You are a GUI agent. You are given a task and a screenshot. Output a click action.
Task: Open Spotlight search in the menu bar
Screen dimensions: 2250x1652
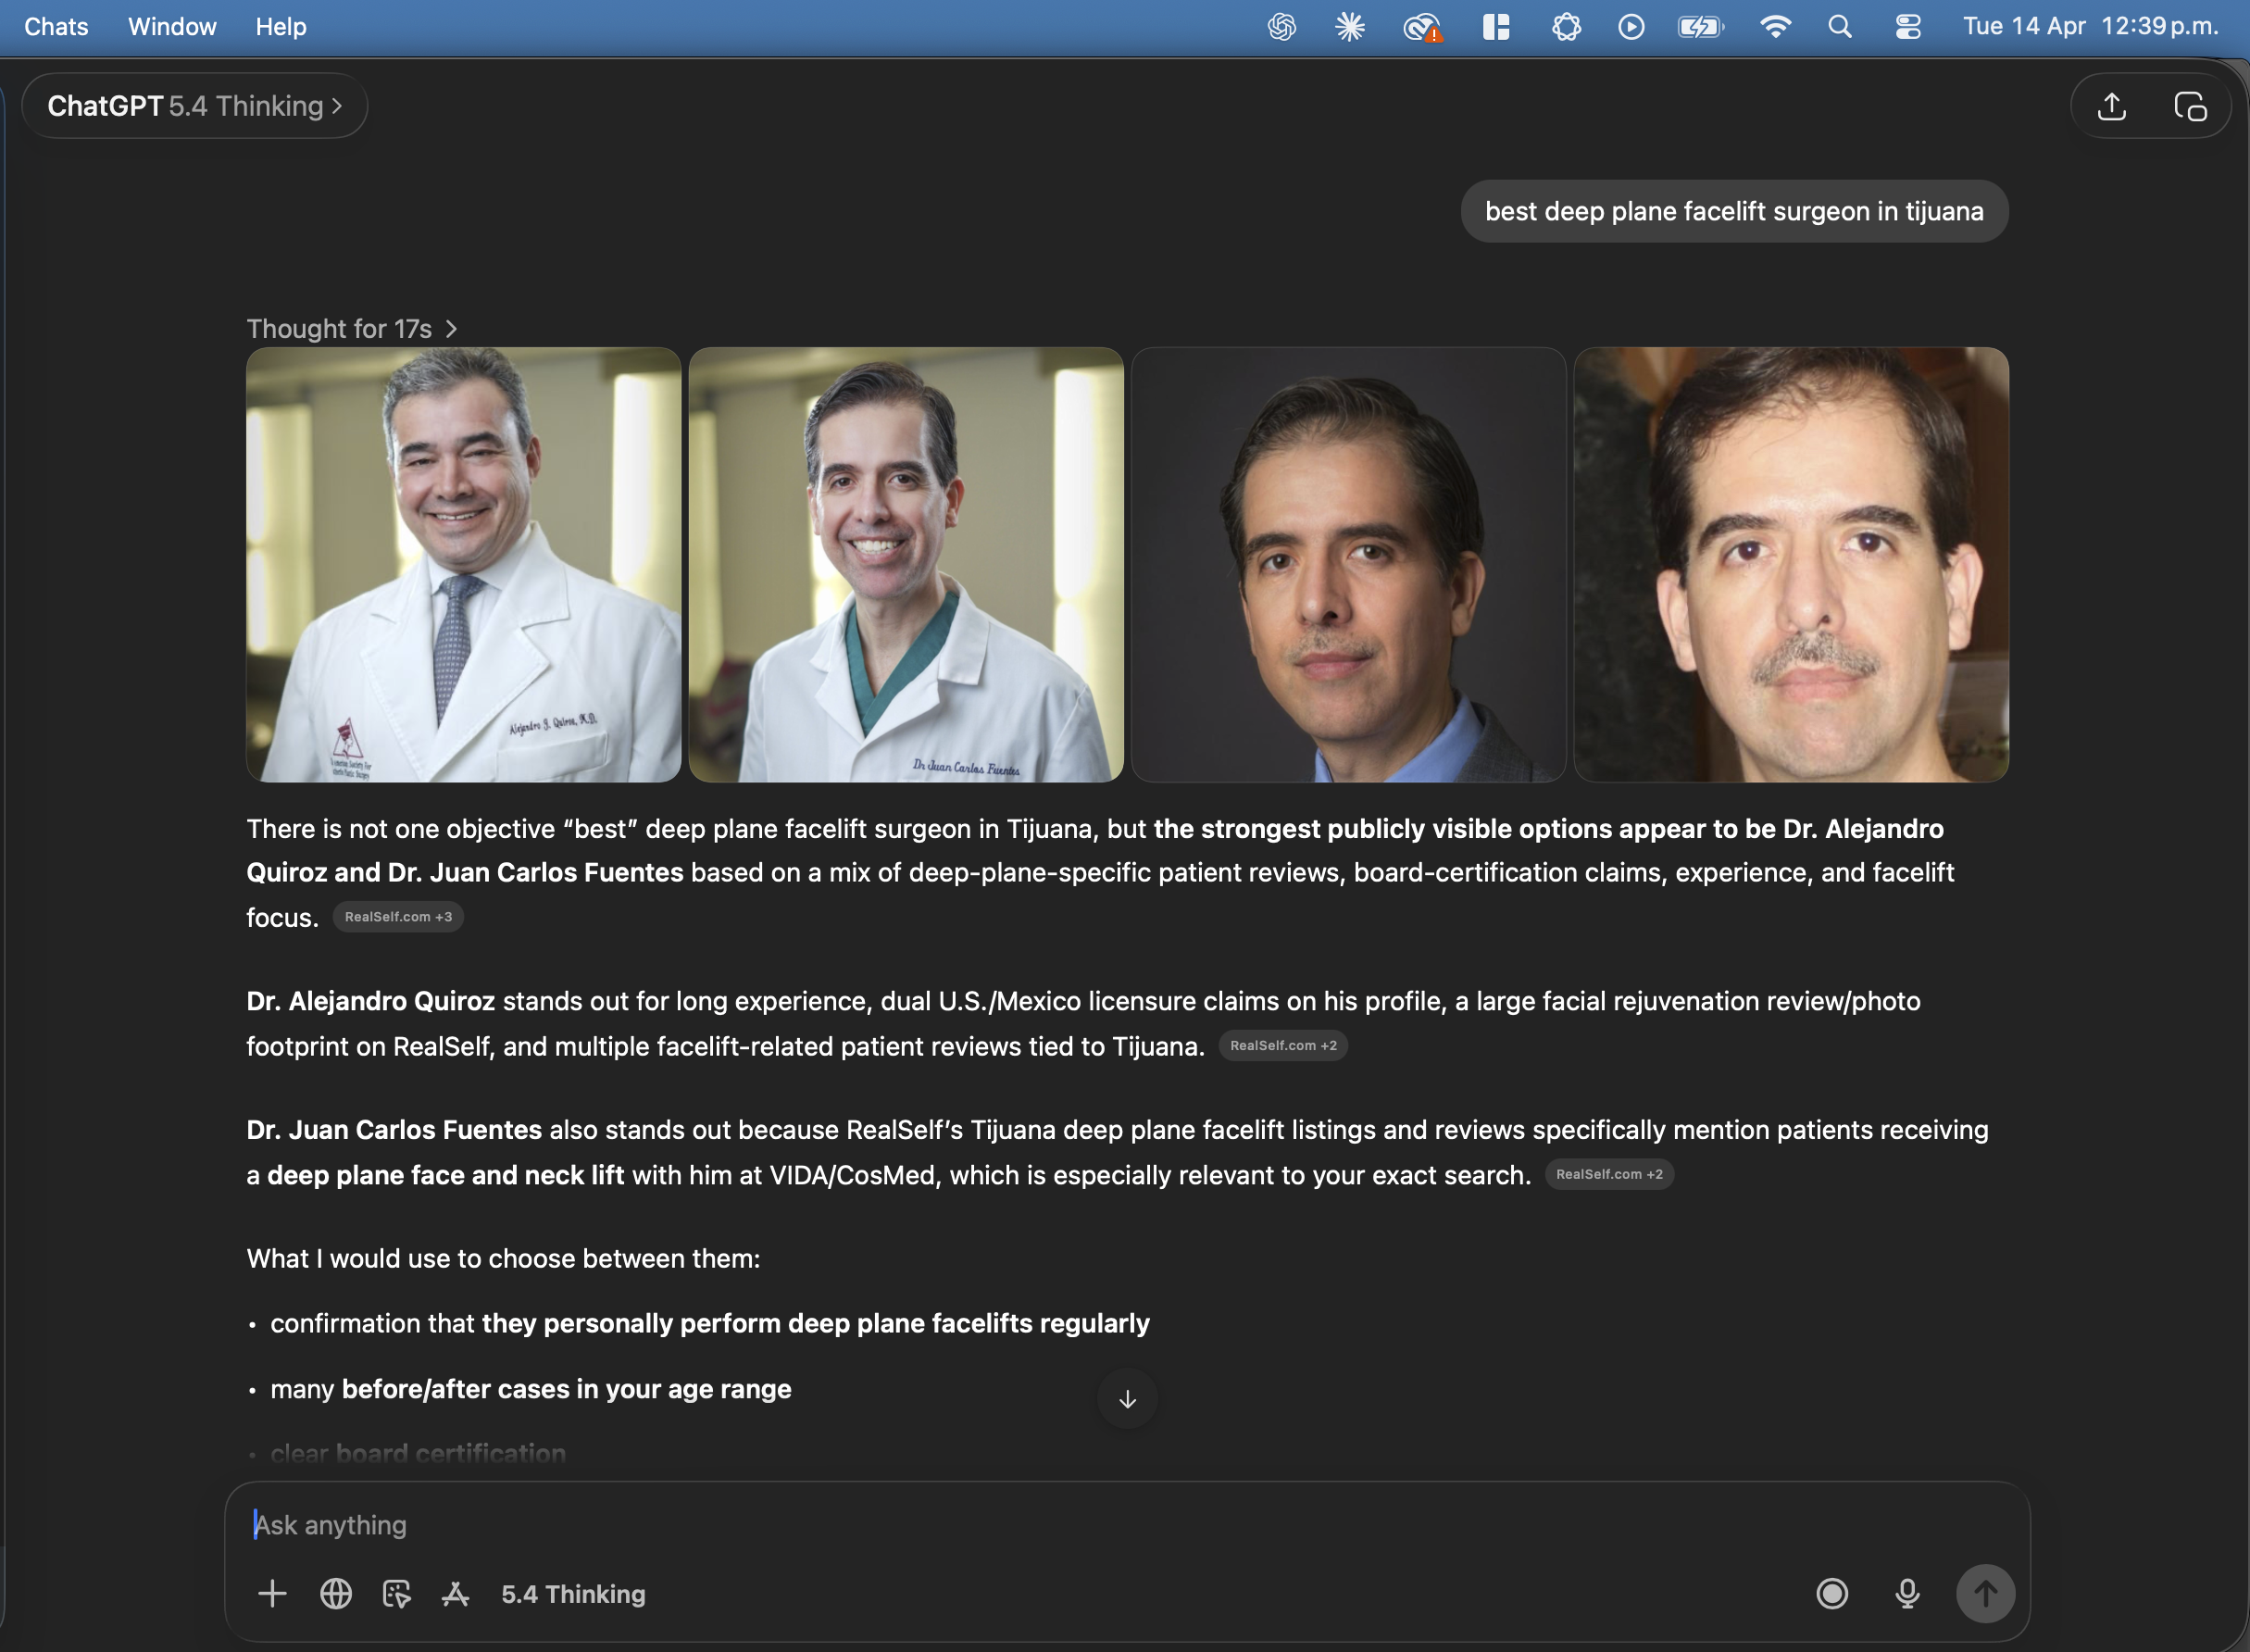(x=1840, y=27)
